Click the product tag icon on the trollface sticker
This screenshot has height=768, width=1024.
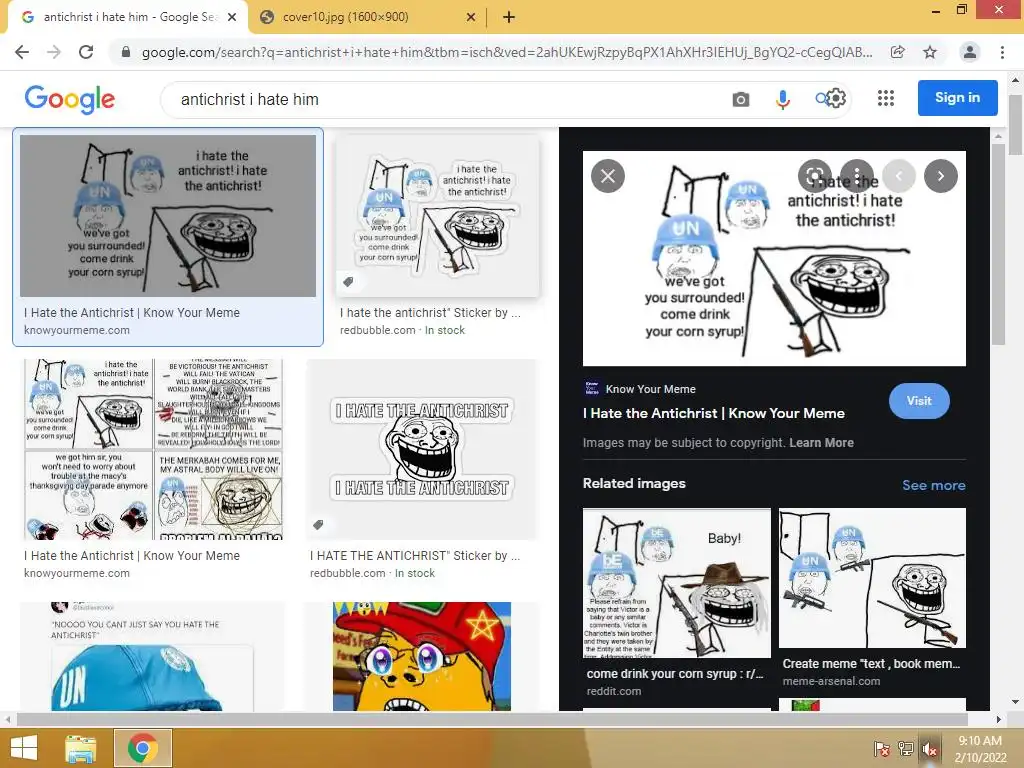tap(318, 524)
